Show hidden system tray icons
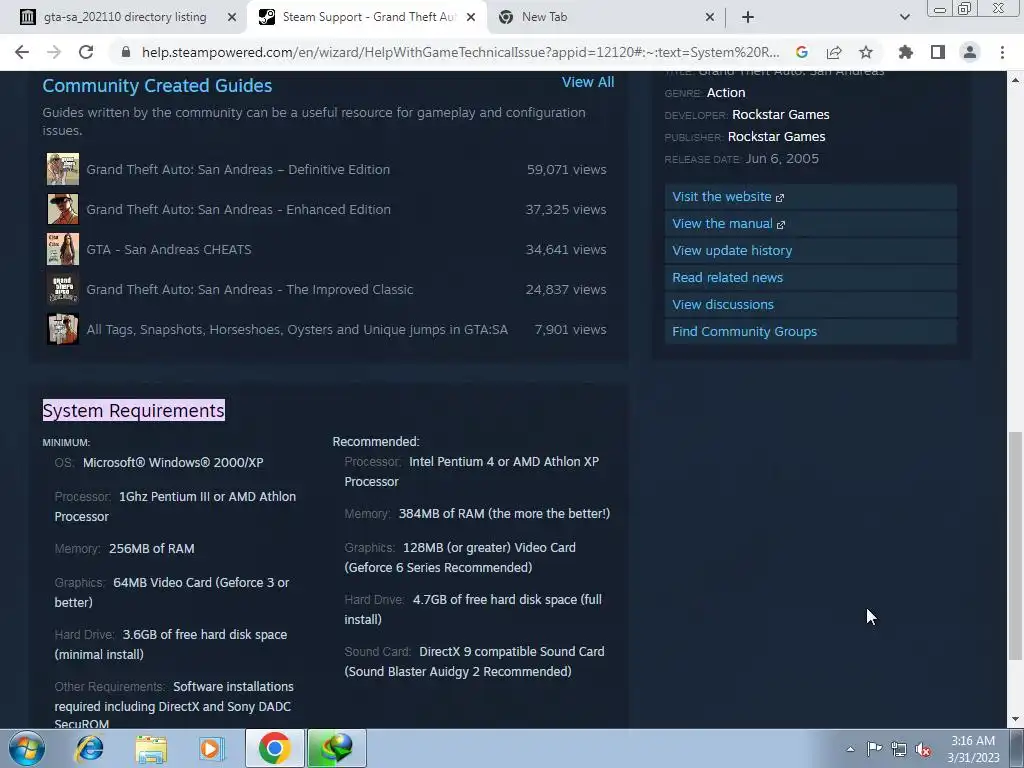This screenshot has height=768, width=1024. [x=850, y=749]
